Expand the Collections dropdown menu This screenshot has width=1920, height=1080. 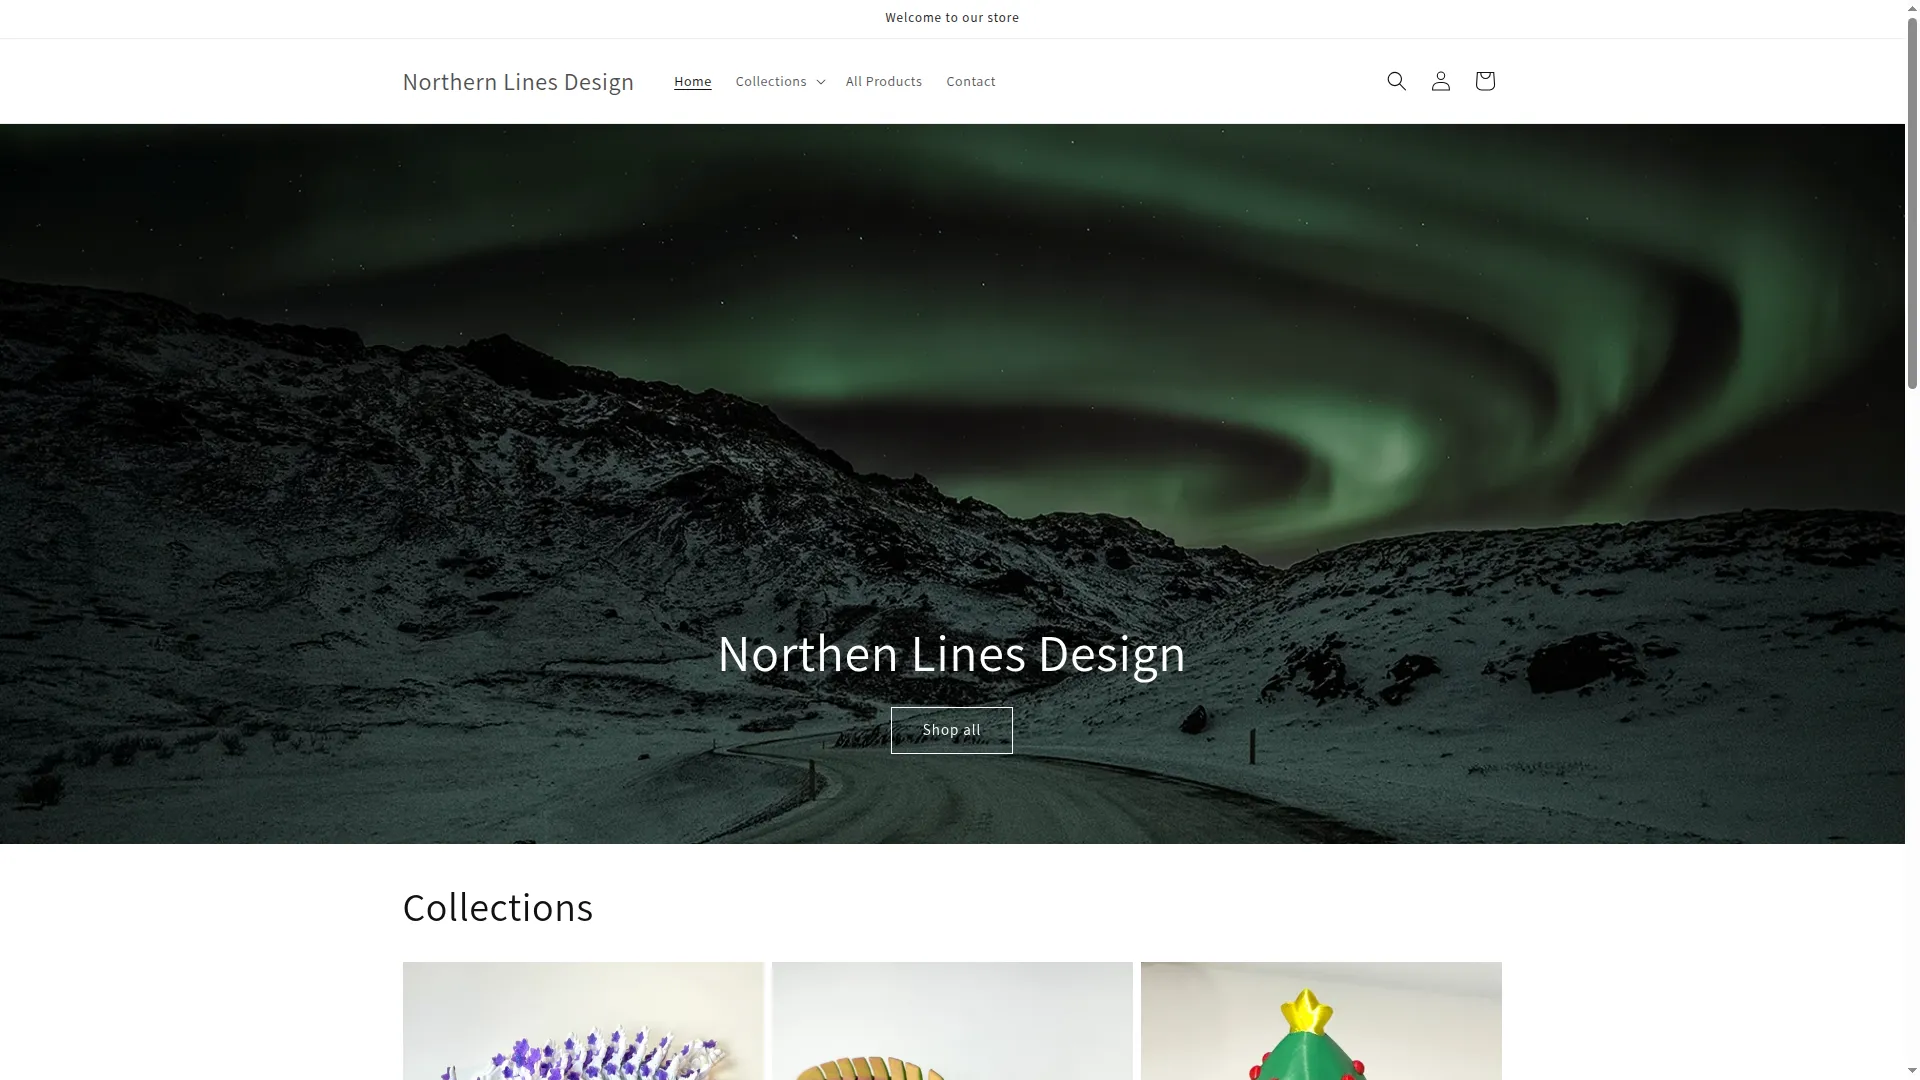point(780,81)
